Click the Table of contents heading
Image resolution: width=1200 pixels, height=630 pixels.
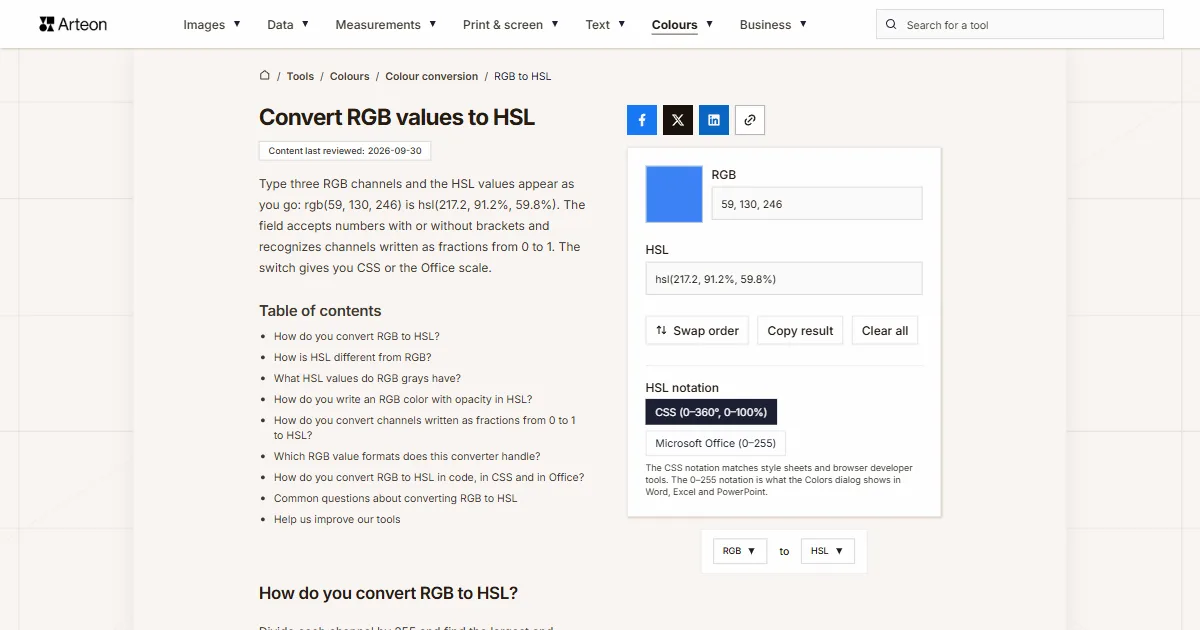(320, 311)
